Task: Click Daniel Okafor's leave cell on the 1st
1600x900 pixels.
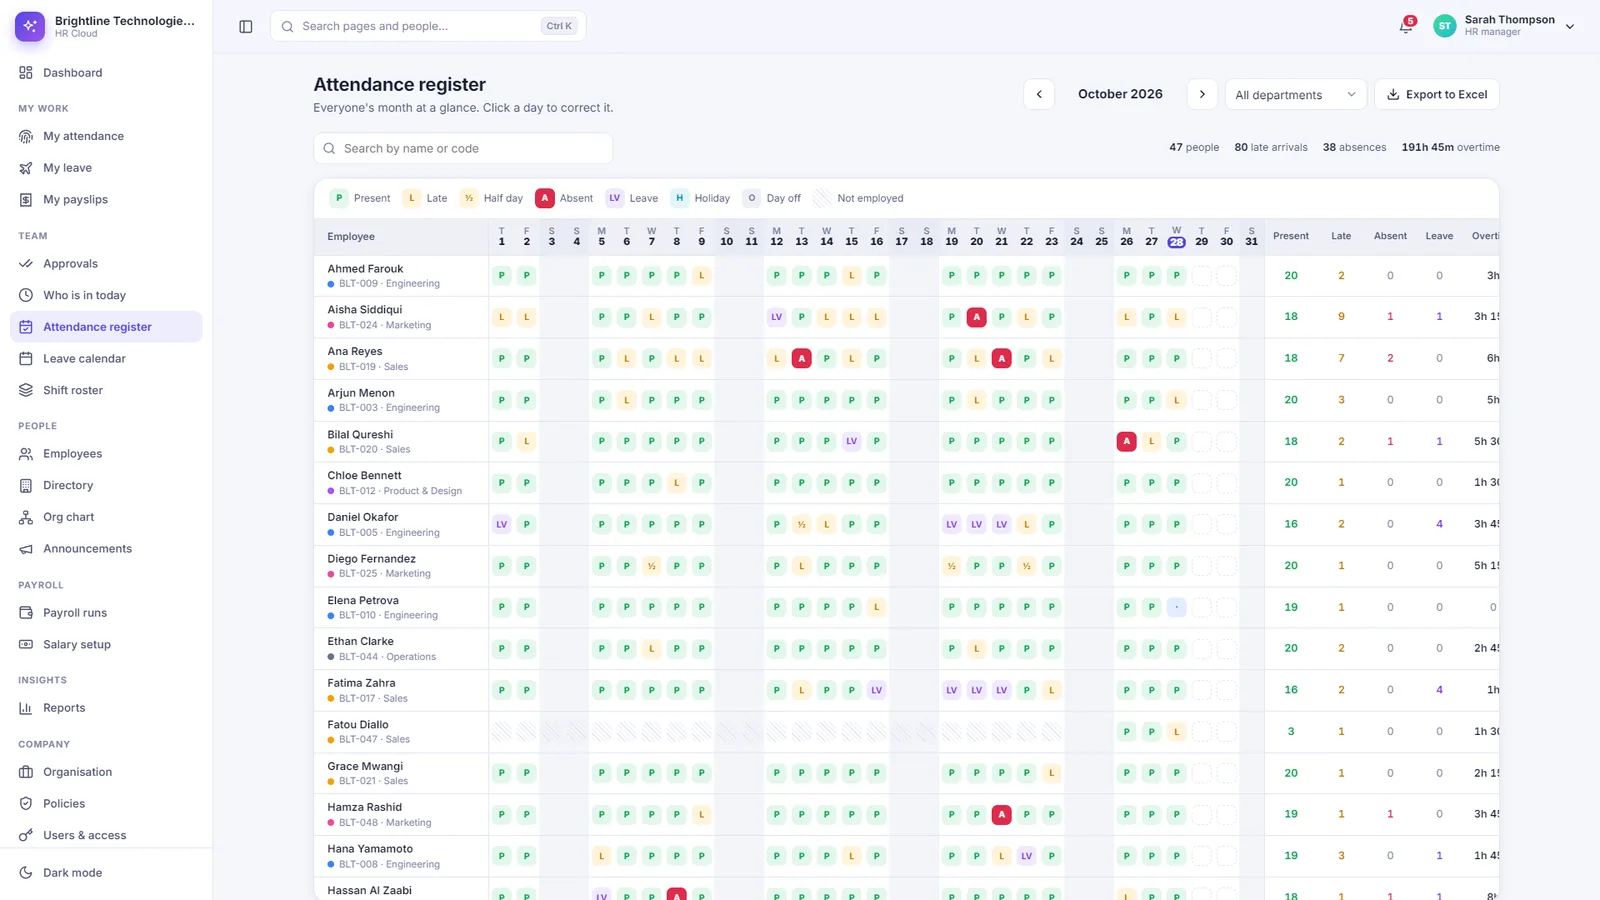Action: point(502,524)
